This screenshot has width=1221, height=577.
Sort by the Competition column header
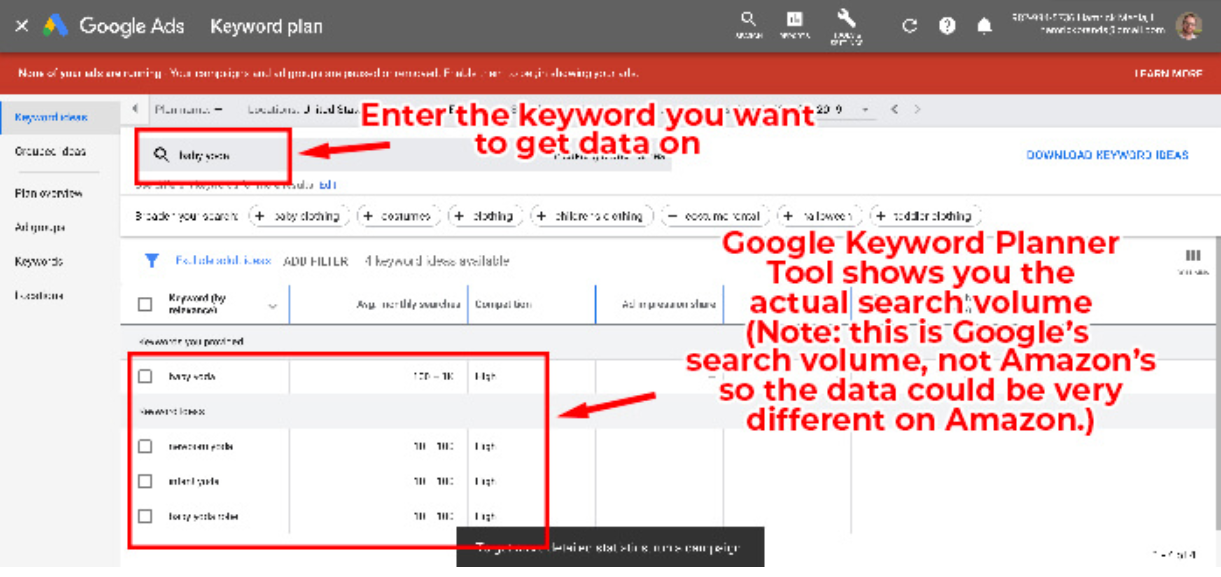(503, 304)
